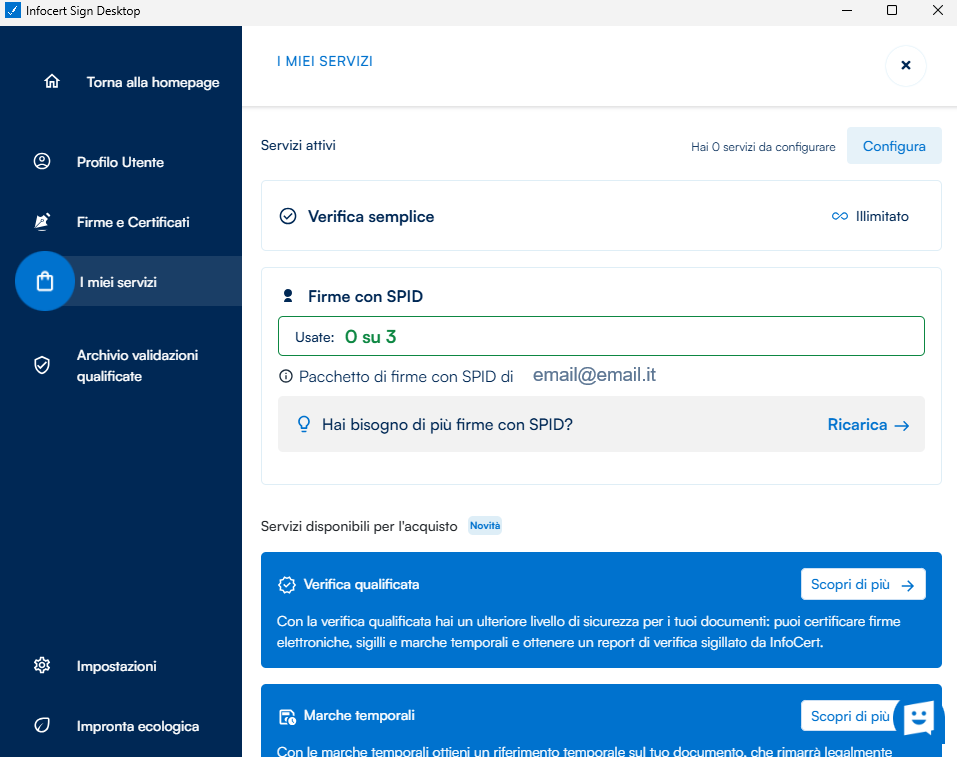Open Torna alla homepage link
957x757 pixels.
pyautogui.click(x=153, y=82)
